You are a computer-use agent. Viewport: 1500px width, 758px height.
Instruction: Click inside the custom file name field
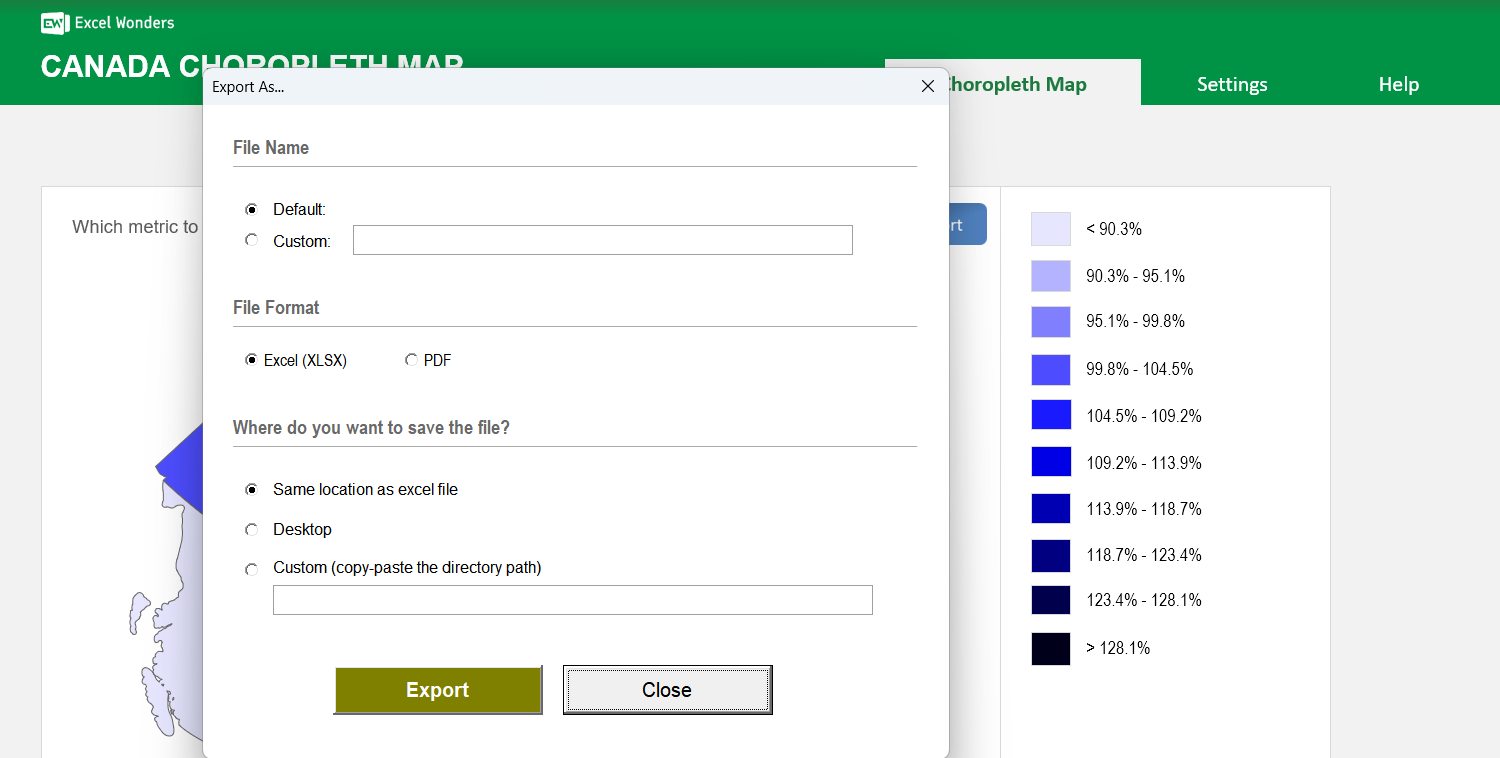[602, 240]
